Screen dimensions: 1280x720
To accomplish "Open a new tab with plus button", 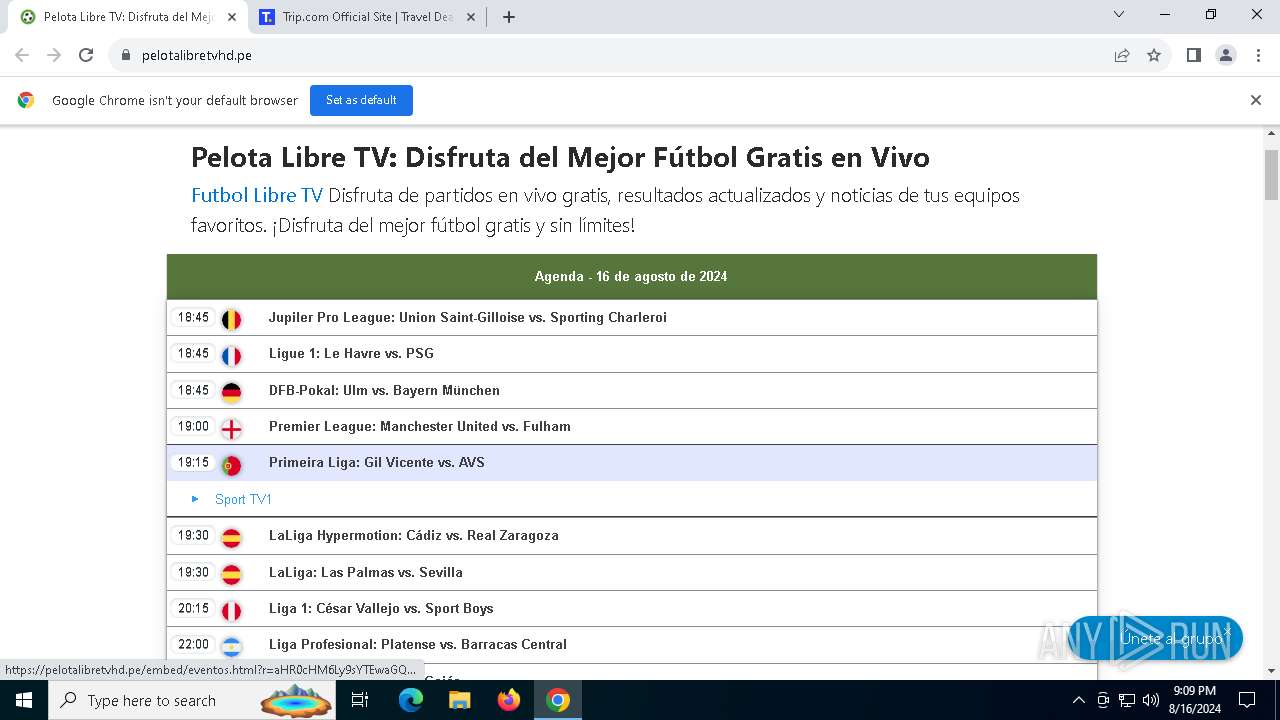I will pyautogui.click(x=508, y=17).
